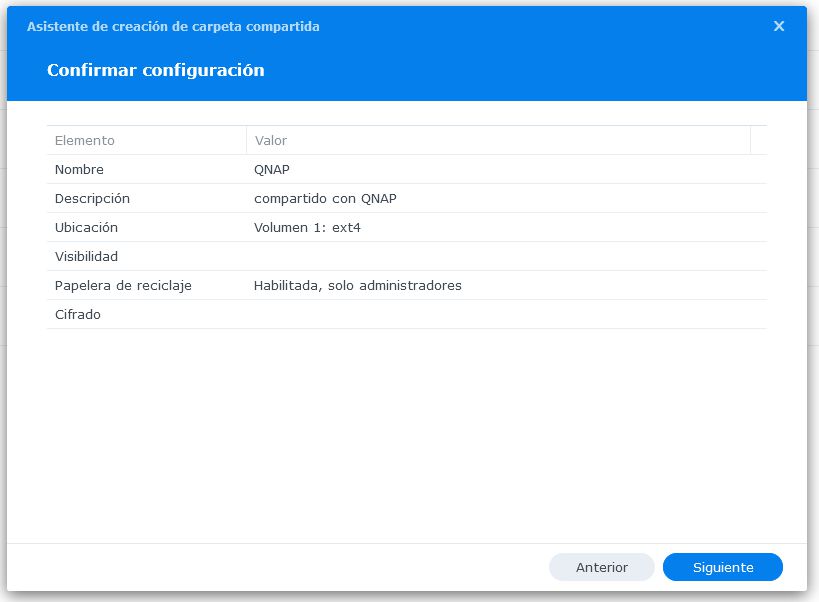Go back with the Anterior button
This screenshot has width=819, height=602.
(x=601, y=567)
